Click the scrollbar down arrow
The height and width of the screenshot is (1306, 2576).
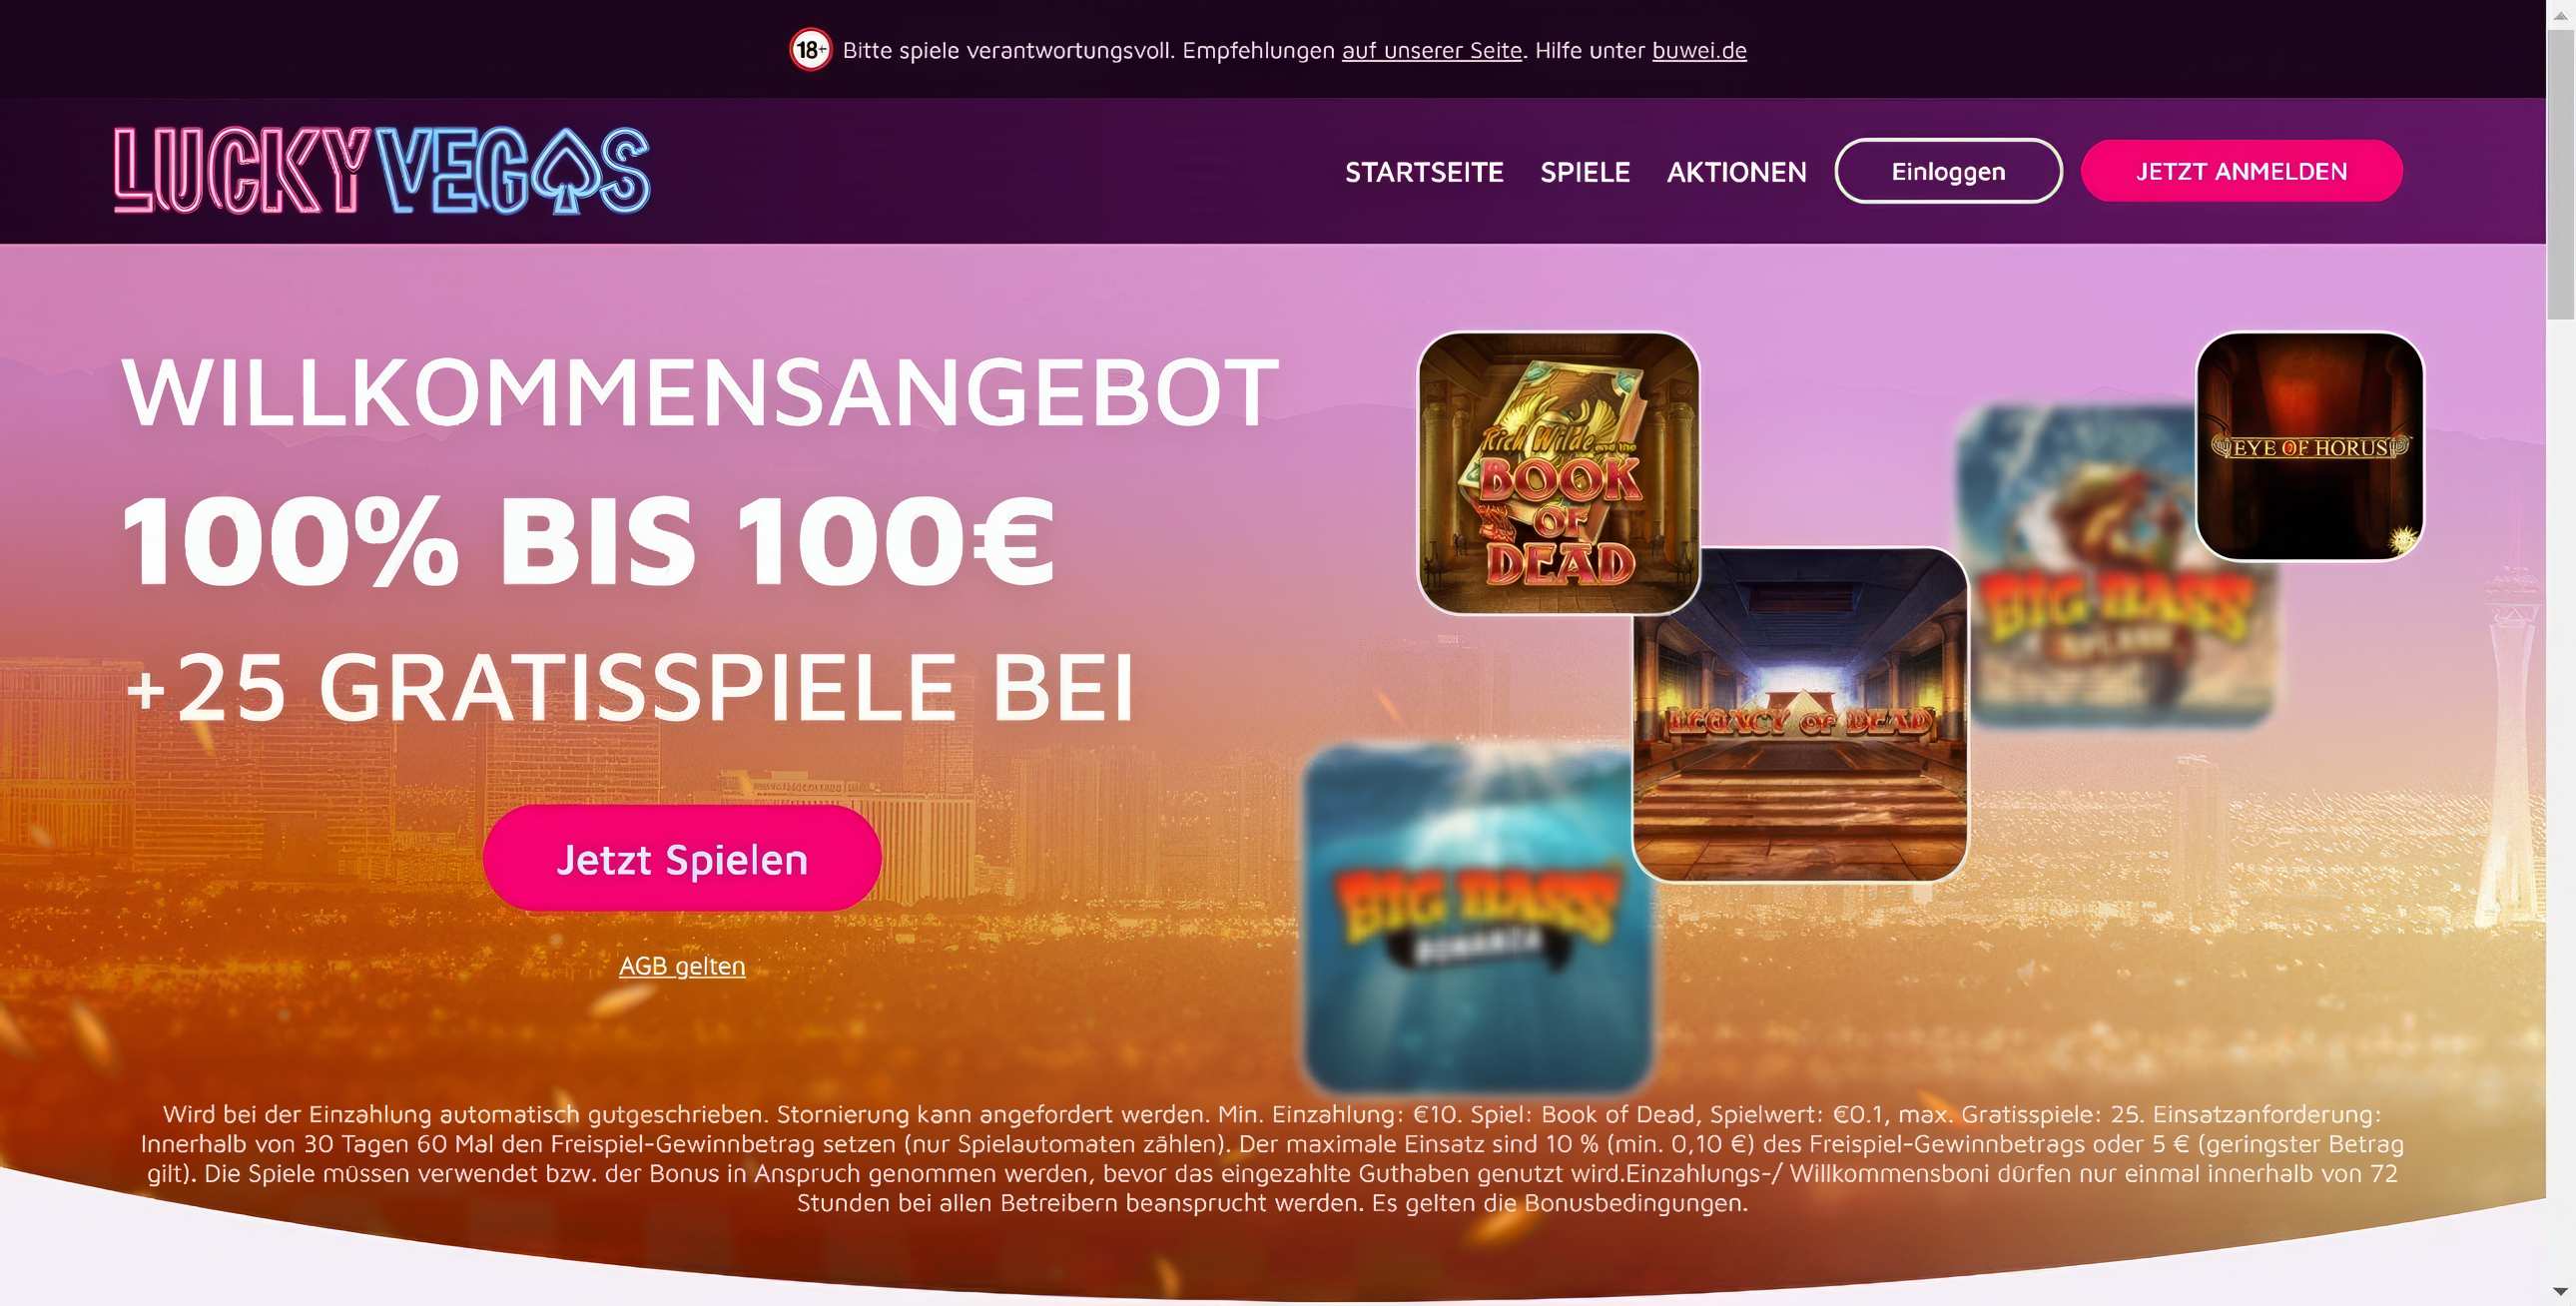click(x=2561, y=1292)
